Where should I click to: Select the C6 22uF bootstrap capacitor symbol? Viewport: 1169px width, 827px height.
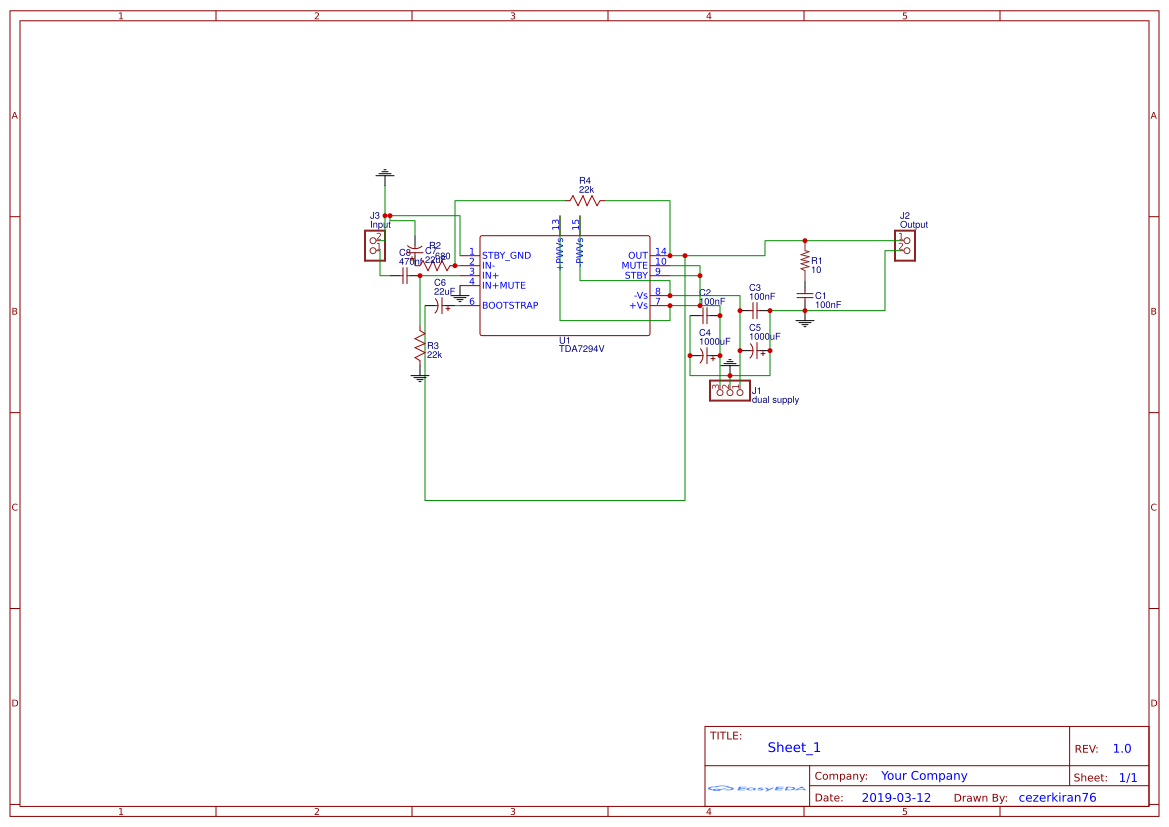(440, 306)
